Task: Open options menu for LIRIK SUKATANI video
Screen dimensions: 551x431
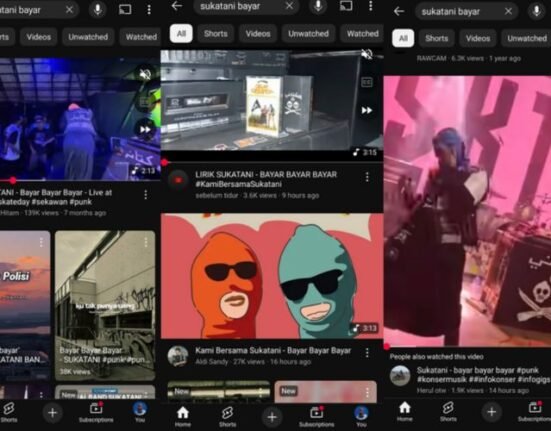Action: click(367, 177)
